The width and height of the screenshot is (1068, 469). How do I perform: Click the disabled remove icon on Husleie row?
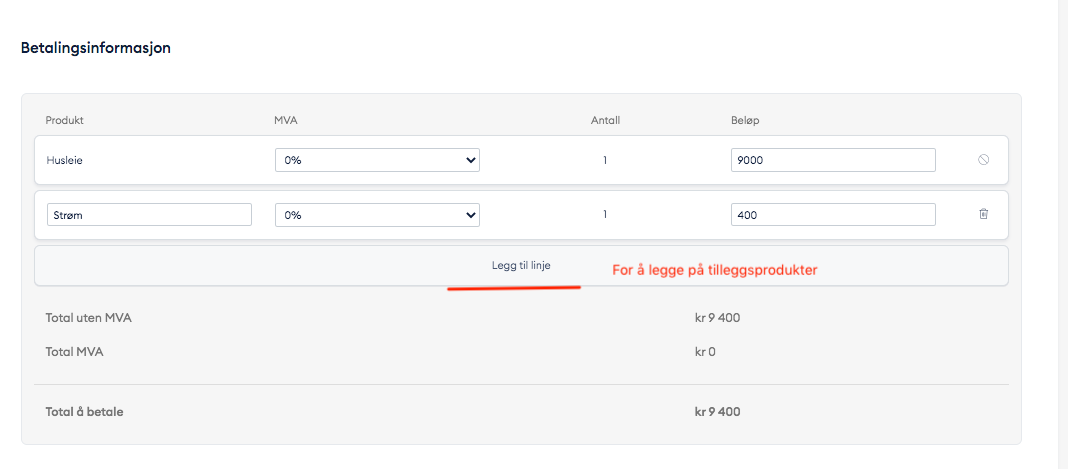point(983,160)
